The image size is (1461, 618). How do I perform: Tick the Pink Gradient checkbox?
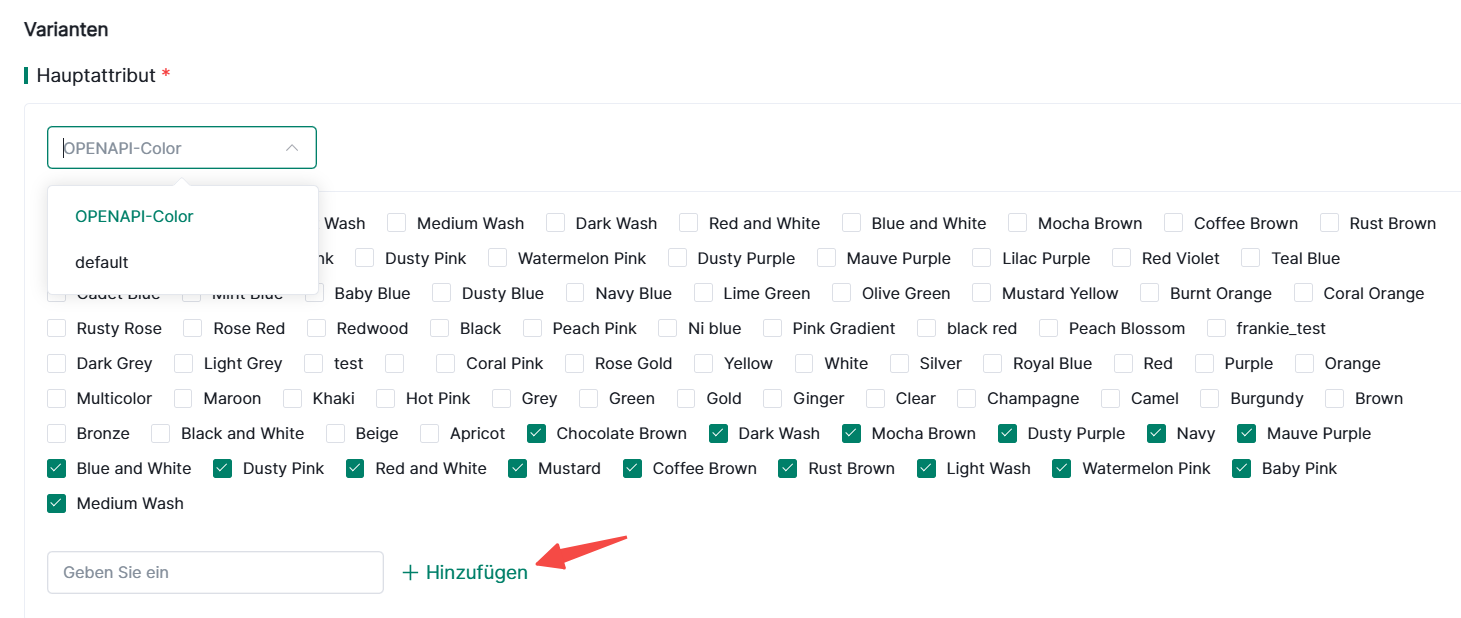pos(773,329)
